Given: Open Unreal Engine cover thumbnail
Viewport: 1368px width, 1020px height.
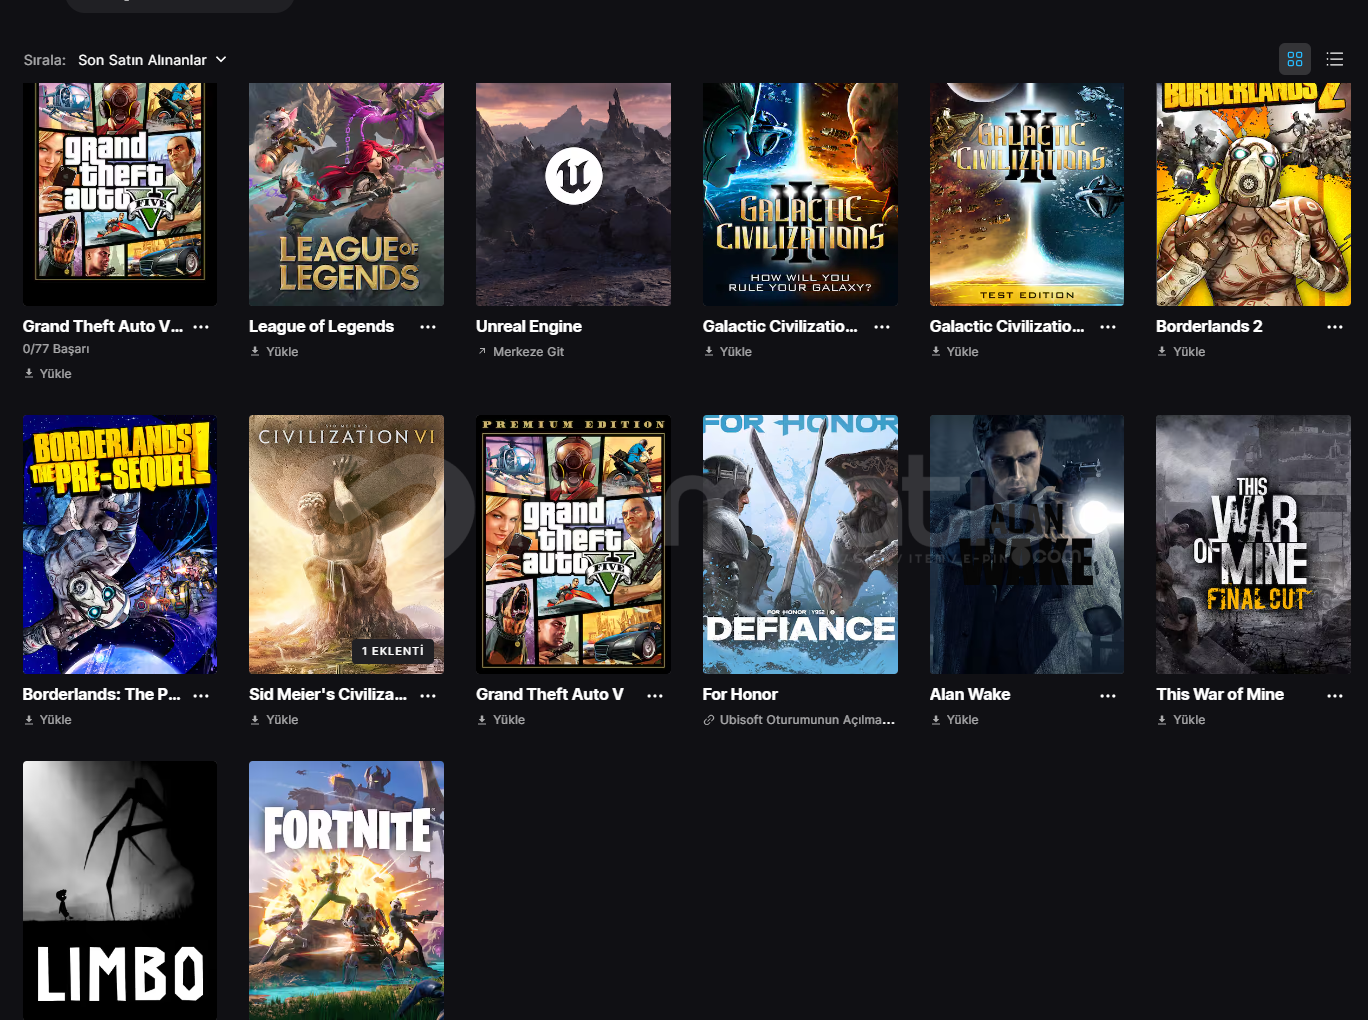Looking at the screenshot, I should (573, 194).
